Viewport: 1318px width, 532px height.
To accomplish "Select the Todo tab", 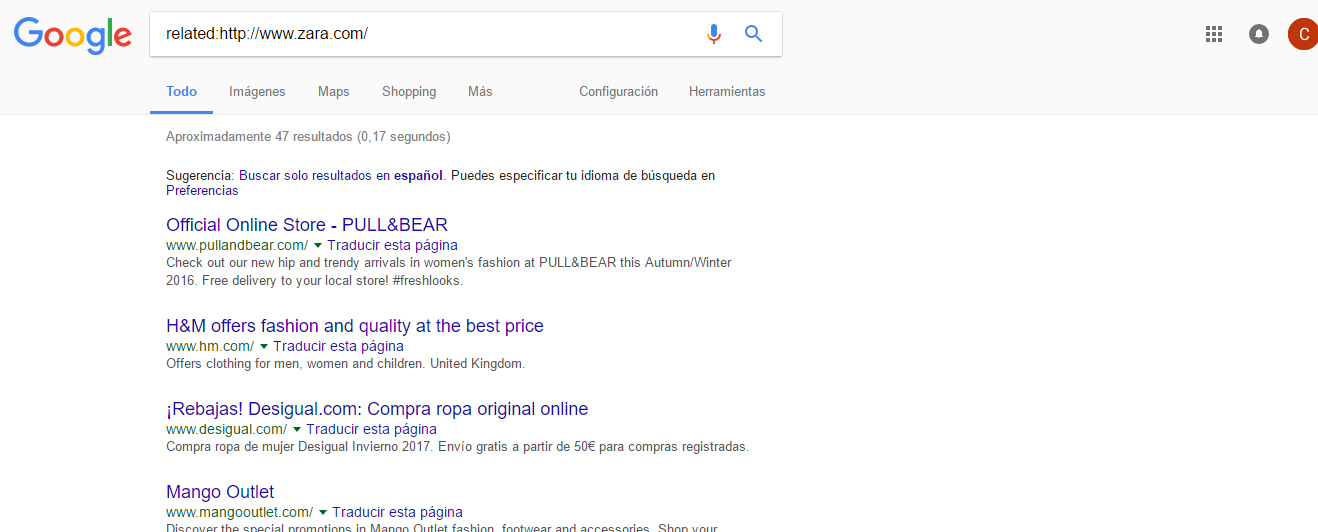I will point(181,91).
